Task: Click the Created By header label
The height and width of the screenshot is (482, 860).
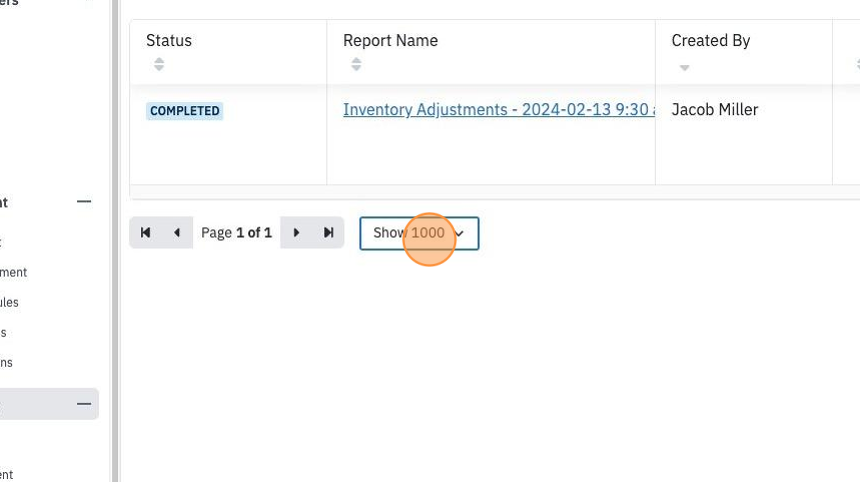Action: pyautogui.click(x=711, y=41)
